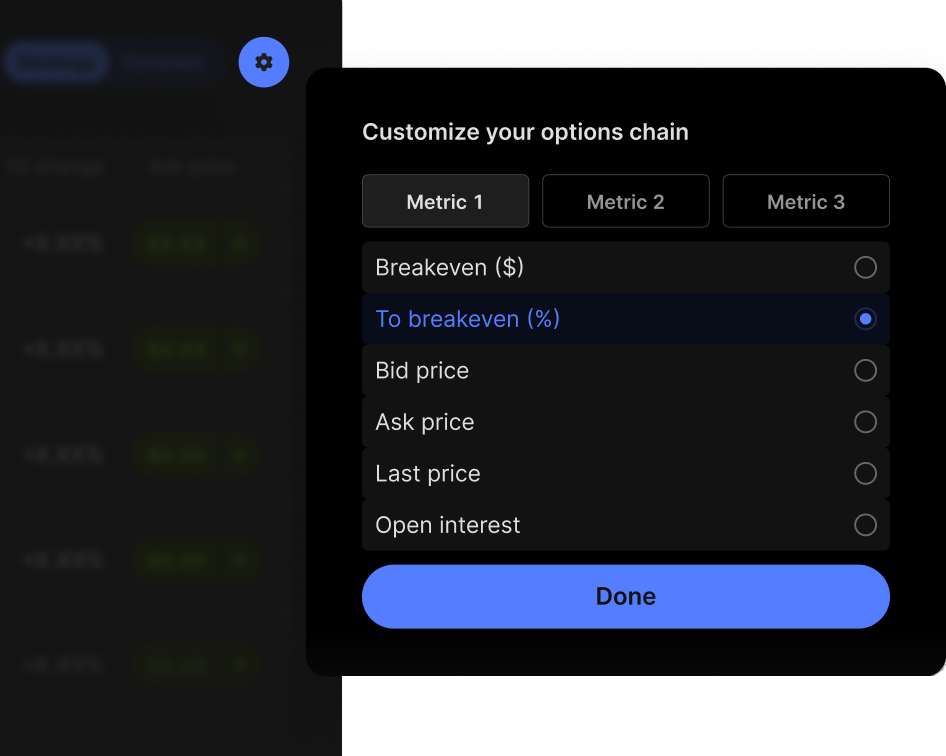Select the Metric 3 tab
This screenshot has height=756, width=946.
click(805, 202)
